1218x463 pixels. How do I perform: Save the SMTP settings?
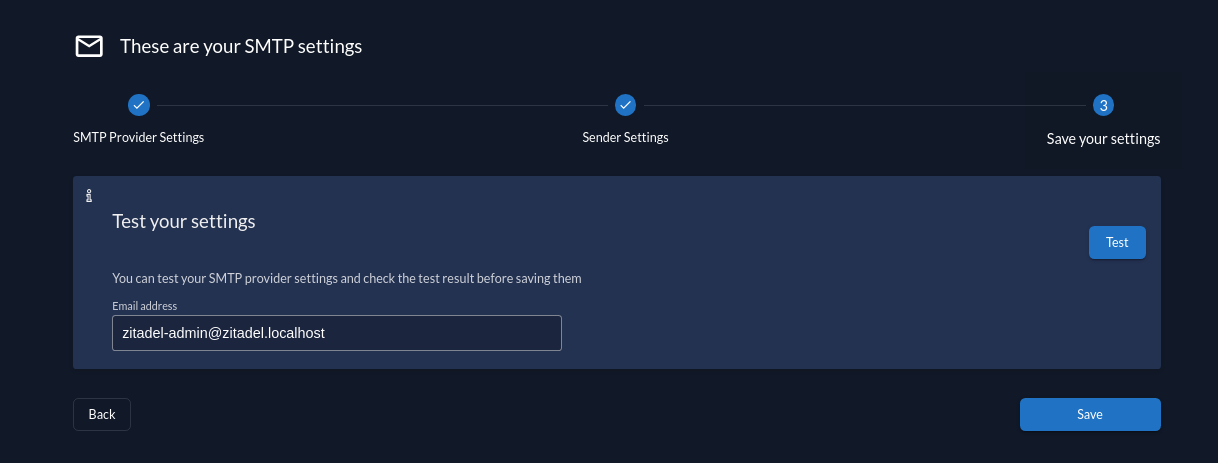1090,414
